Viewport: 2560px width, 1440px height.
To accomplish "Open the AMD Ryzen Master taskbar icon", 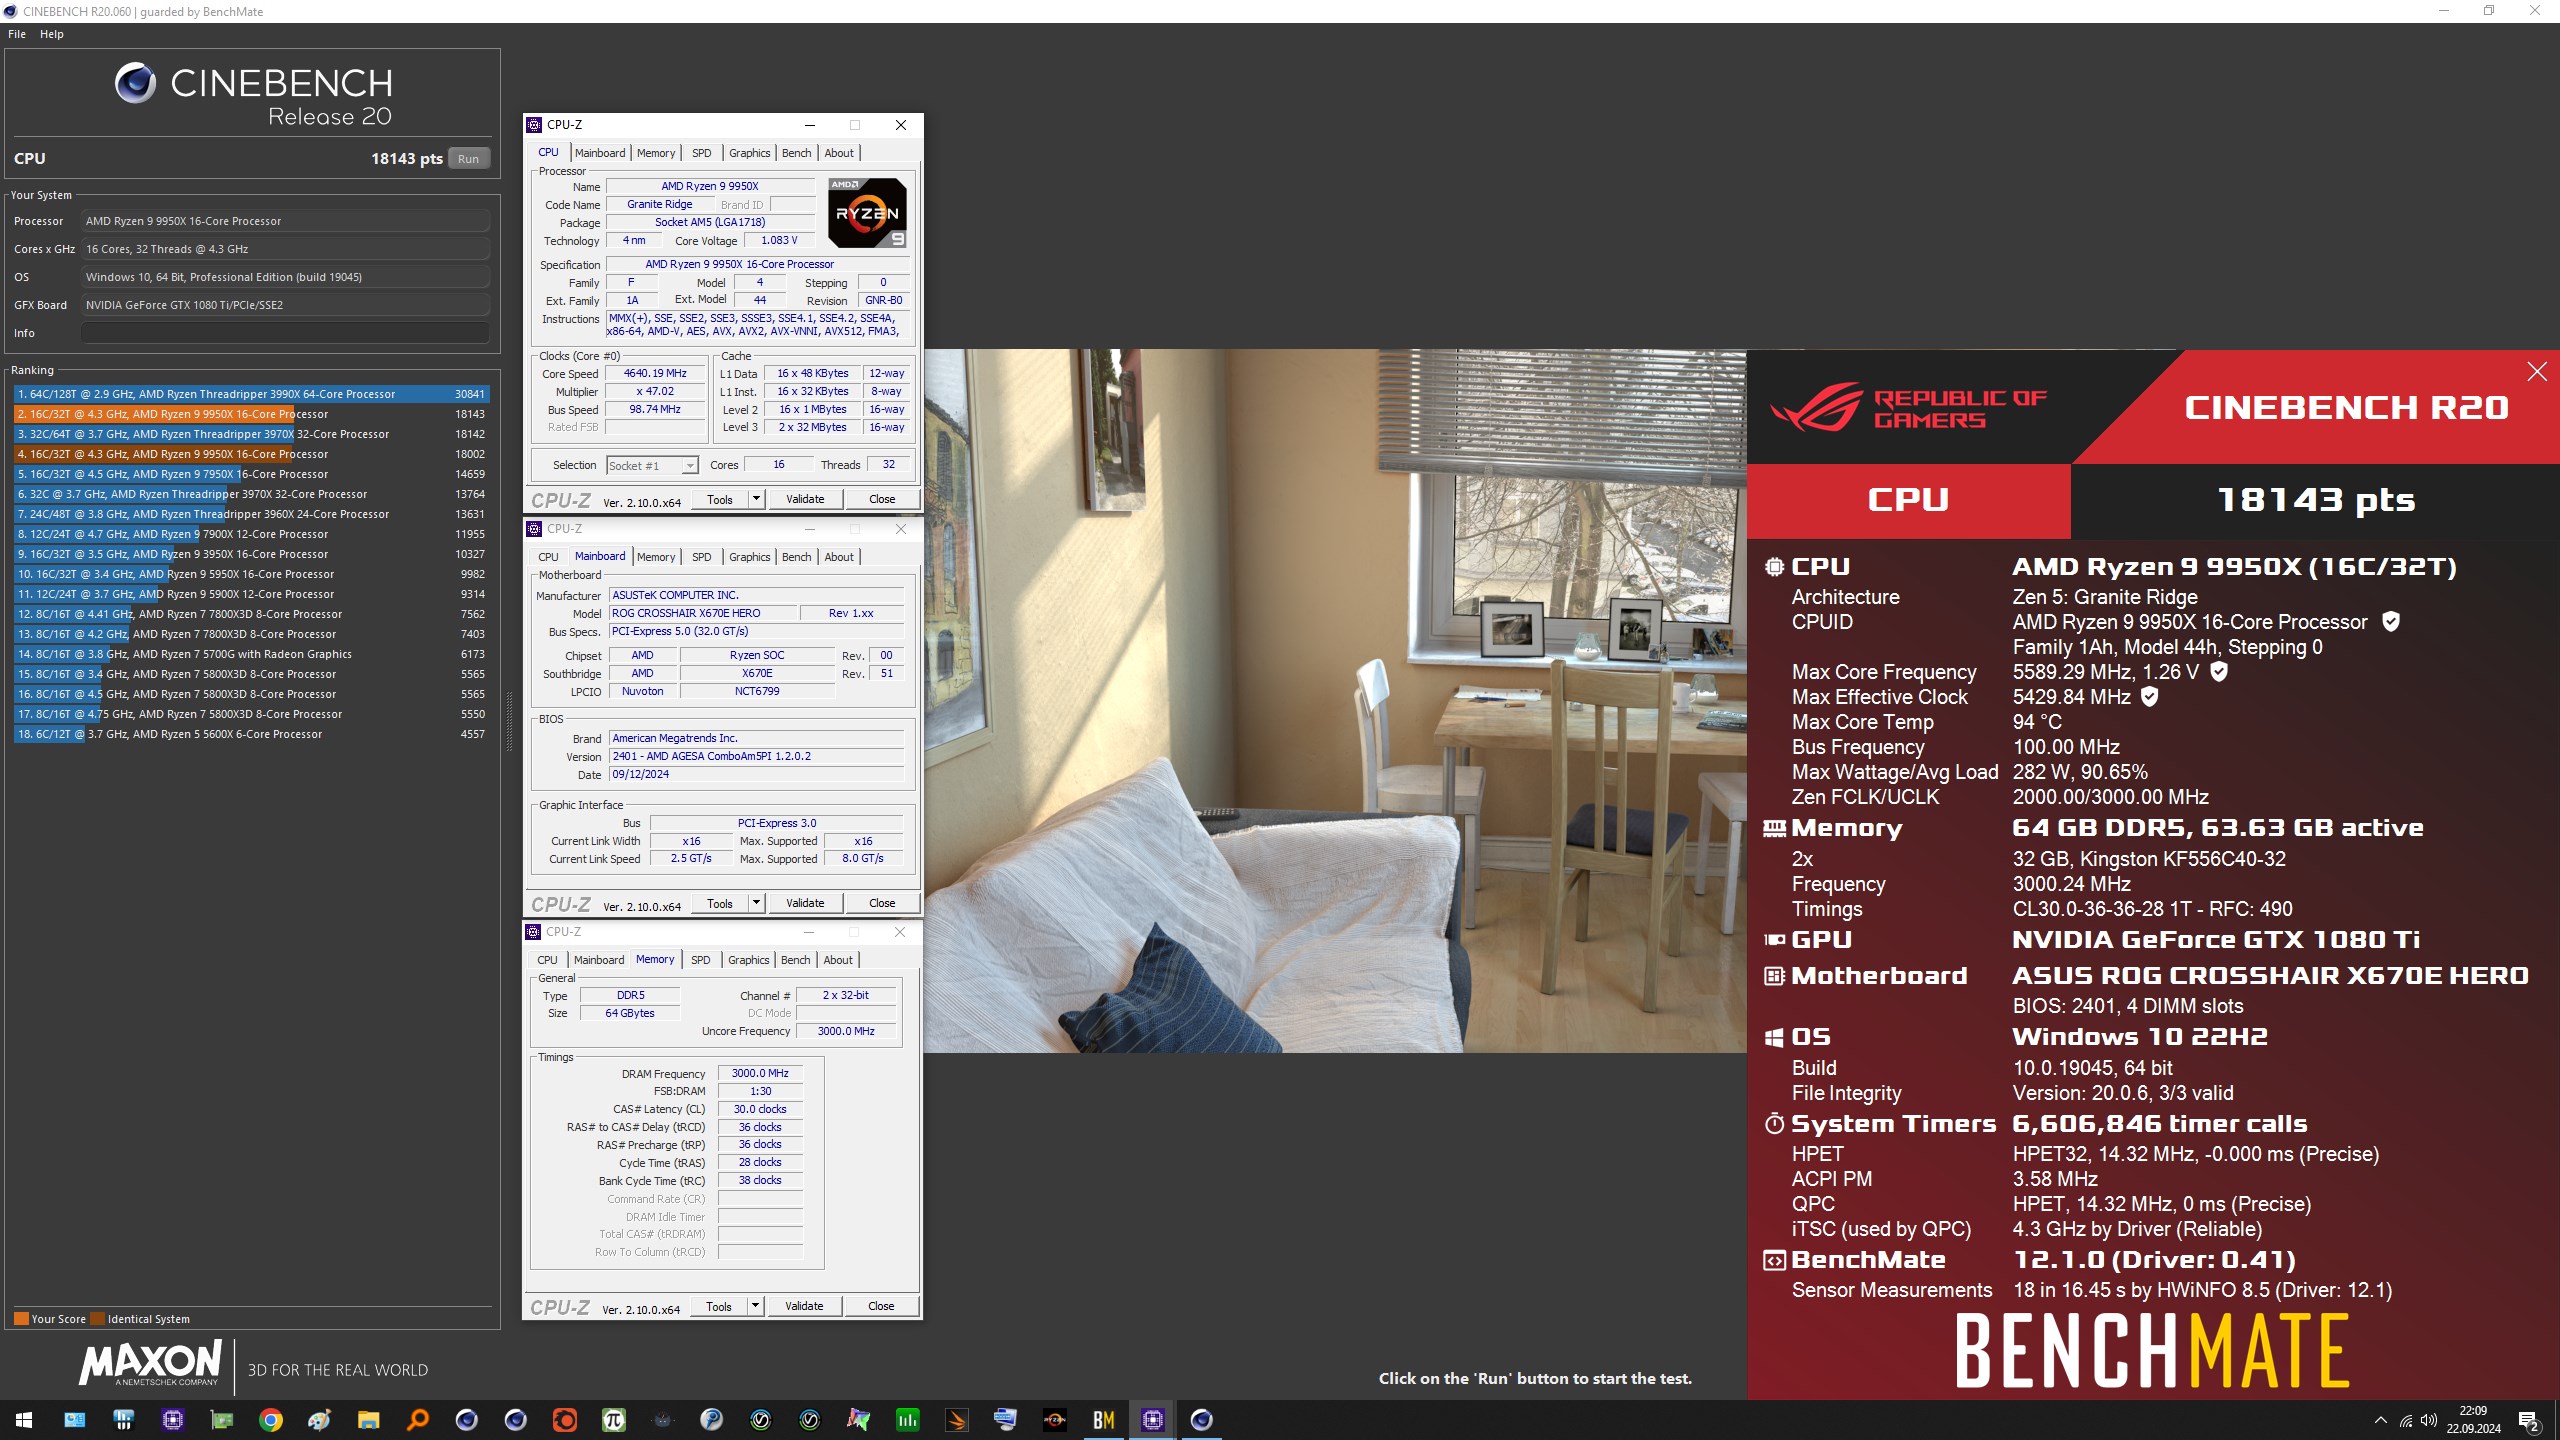I will (x=1054, y=1419).
